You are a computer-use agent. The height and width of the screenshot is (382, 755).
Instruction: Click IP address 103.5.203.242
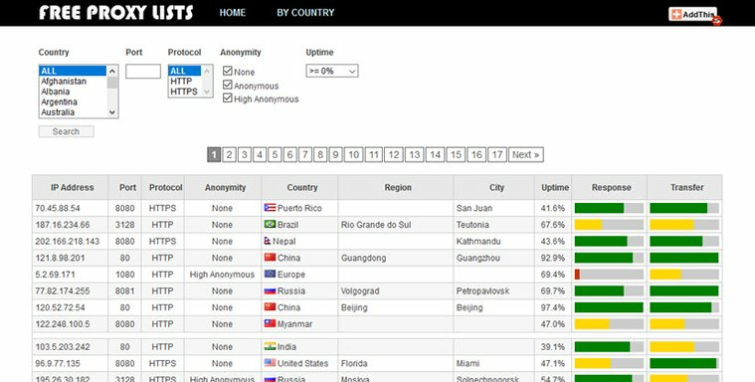click(63, 347)
